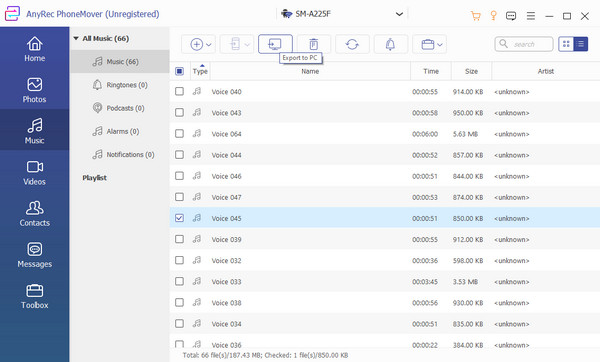This screenshot has height=362, width=600.
Task: Expand the toolbox briefcase dropdown arrow
Action: pyautogui.click(x=440, y=45)
